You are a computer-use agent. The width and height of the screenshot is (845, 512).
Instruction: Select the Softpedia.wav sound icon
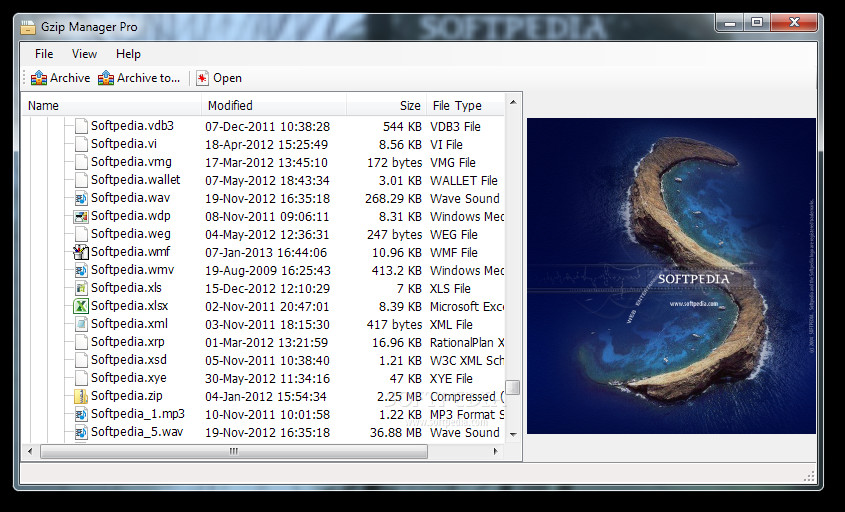click(81, 198)
